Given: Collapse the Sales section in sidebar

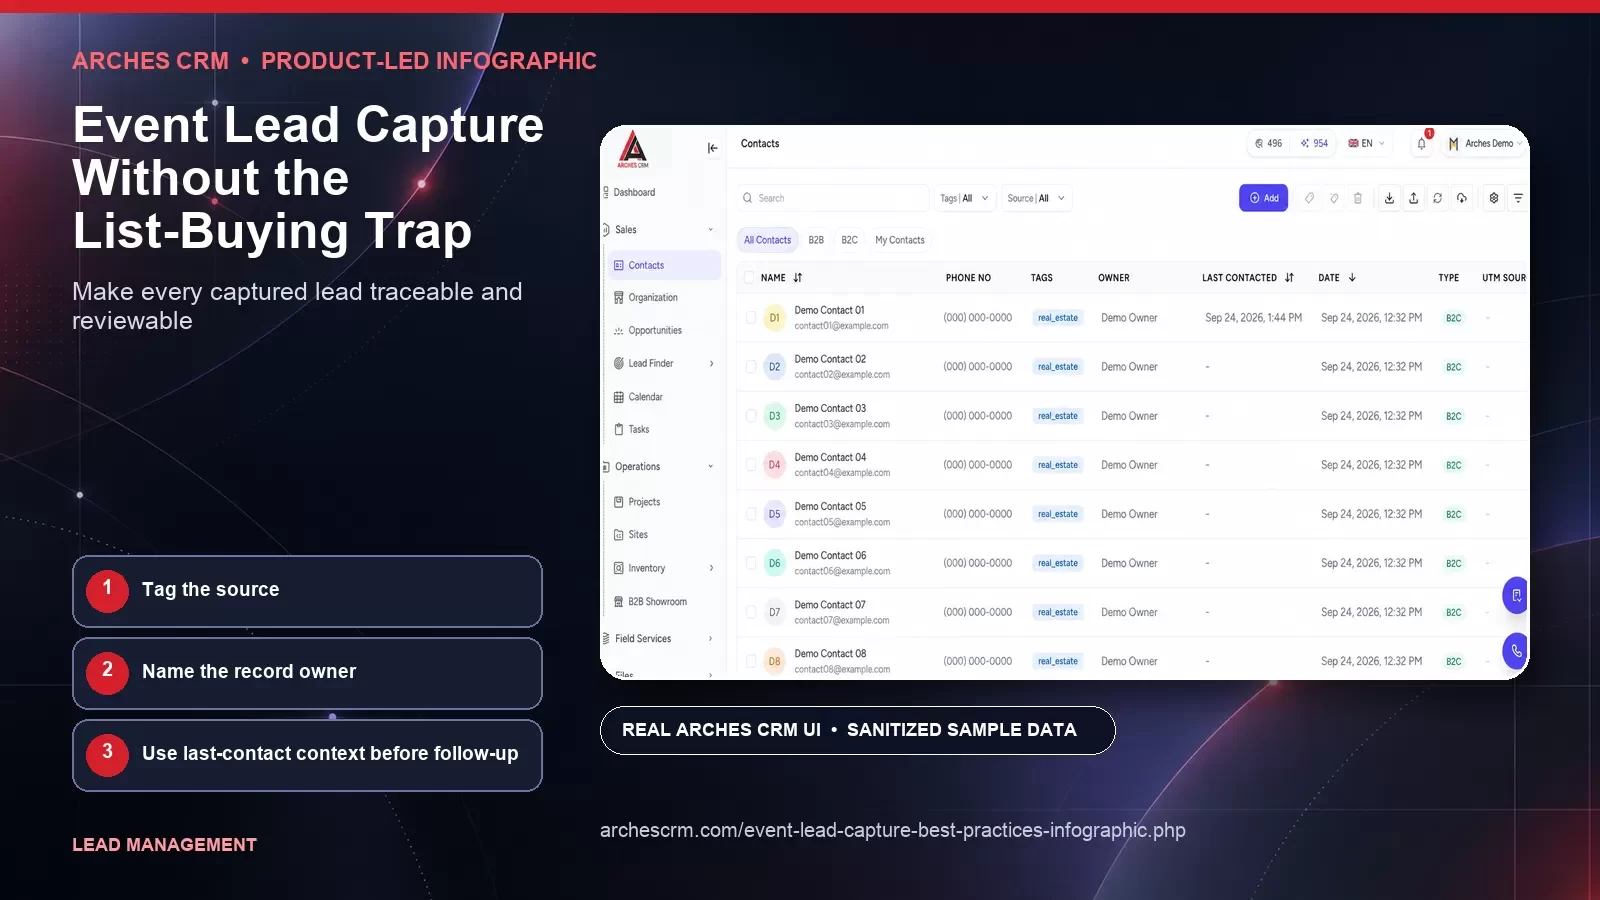Looking at the screenshot, I should coord(711,230).
